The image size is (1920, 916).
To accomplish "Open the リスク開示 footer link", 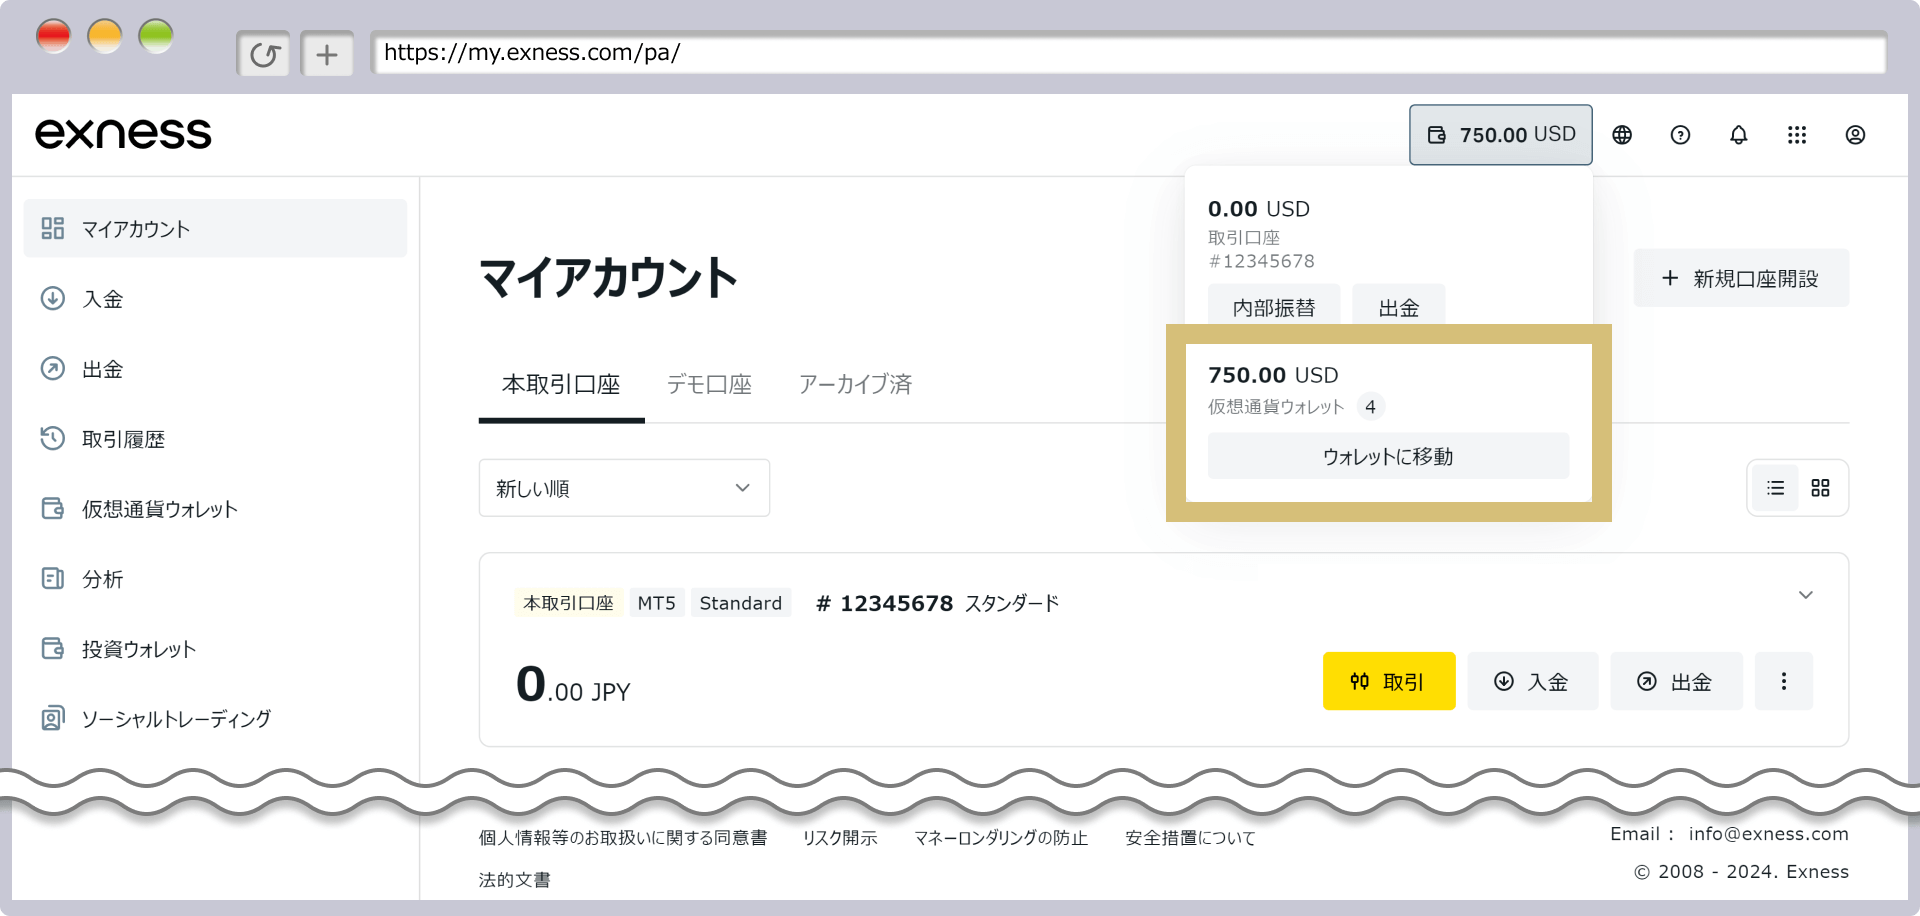I will click(840, 838).
